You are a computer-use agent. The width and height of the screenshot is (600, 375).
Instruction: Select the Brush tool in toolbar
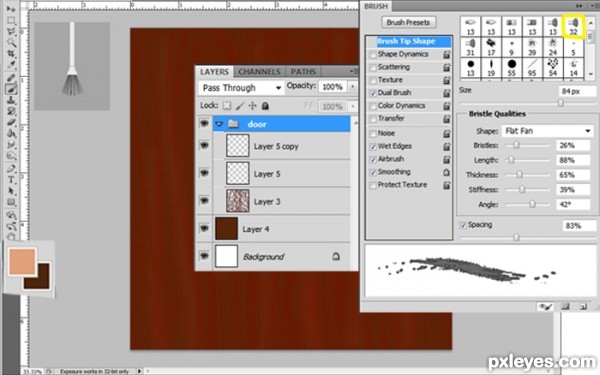click(x=11, y=89)
